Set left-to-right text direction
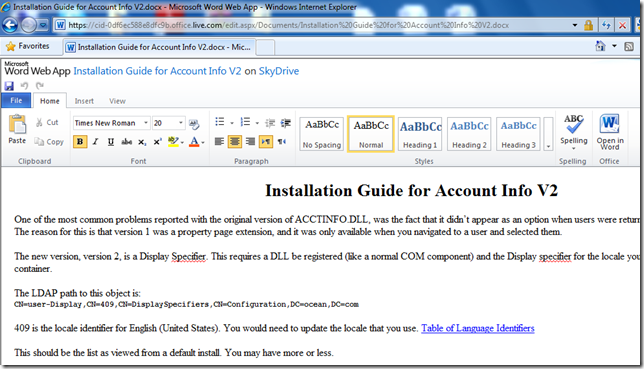 [266, 142]
